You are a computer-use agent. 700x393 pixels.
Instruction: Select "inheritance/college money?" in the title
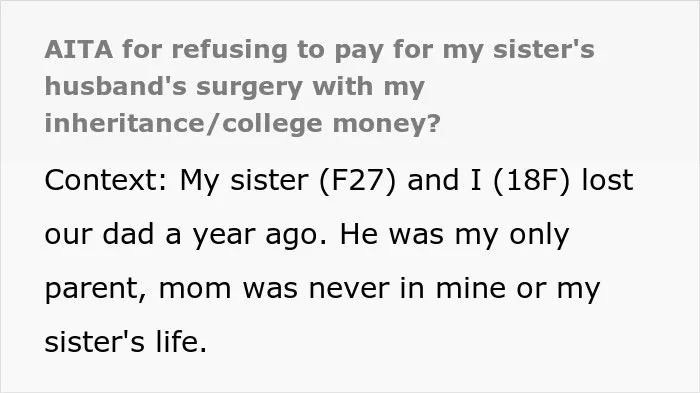click(x=242, y=123)
